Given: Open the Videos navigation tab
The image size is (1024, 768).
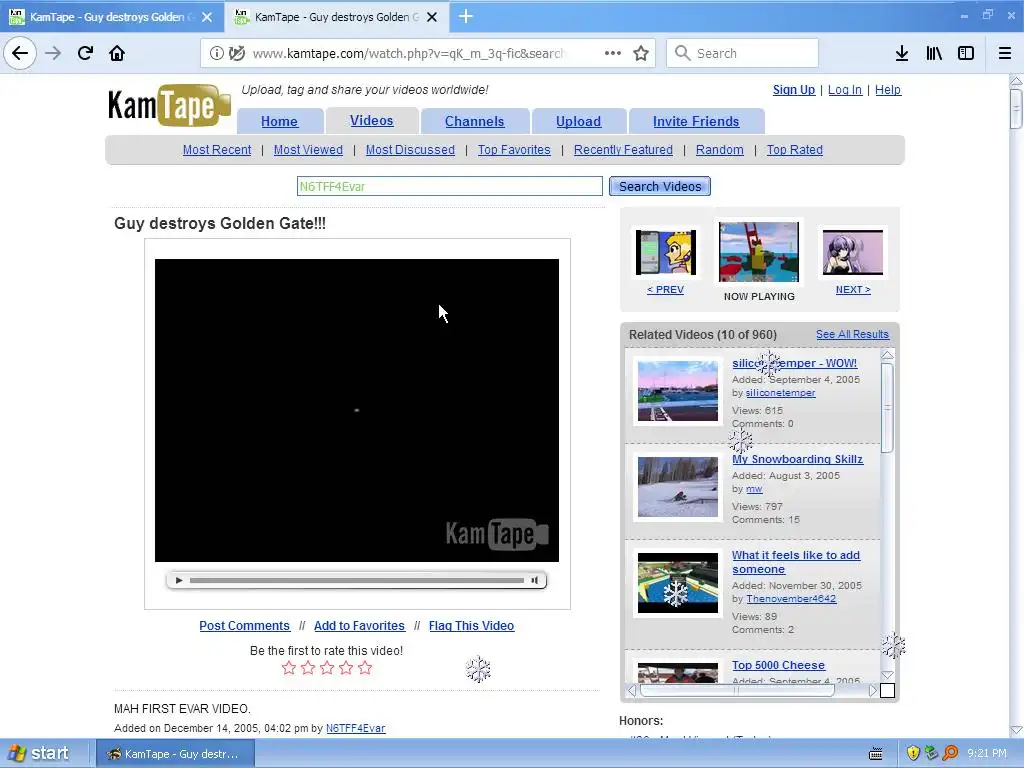Looking at the screenshot, I should coord(372,121).
